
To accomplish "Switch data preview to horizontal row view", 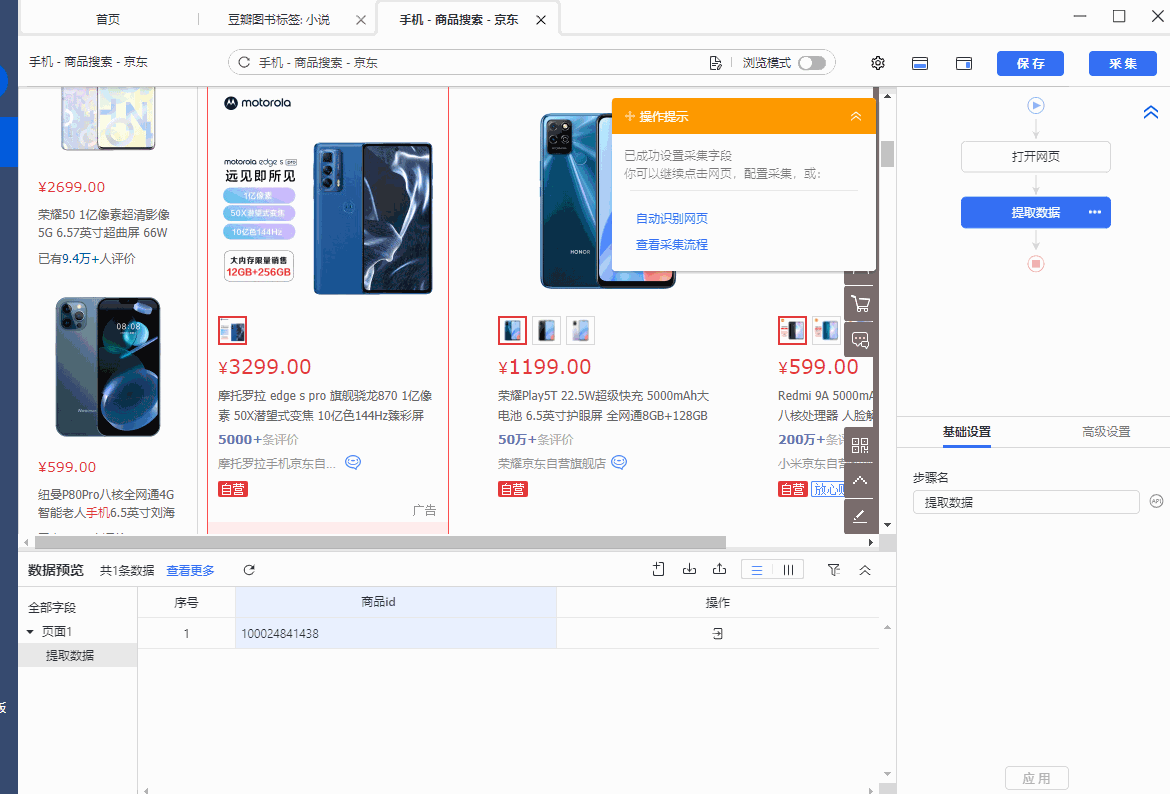I will click(757, 570).
